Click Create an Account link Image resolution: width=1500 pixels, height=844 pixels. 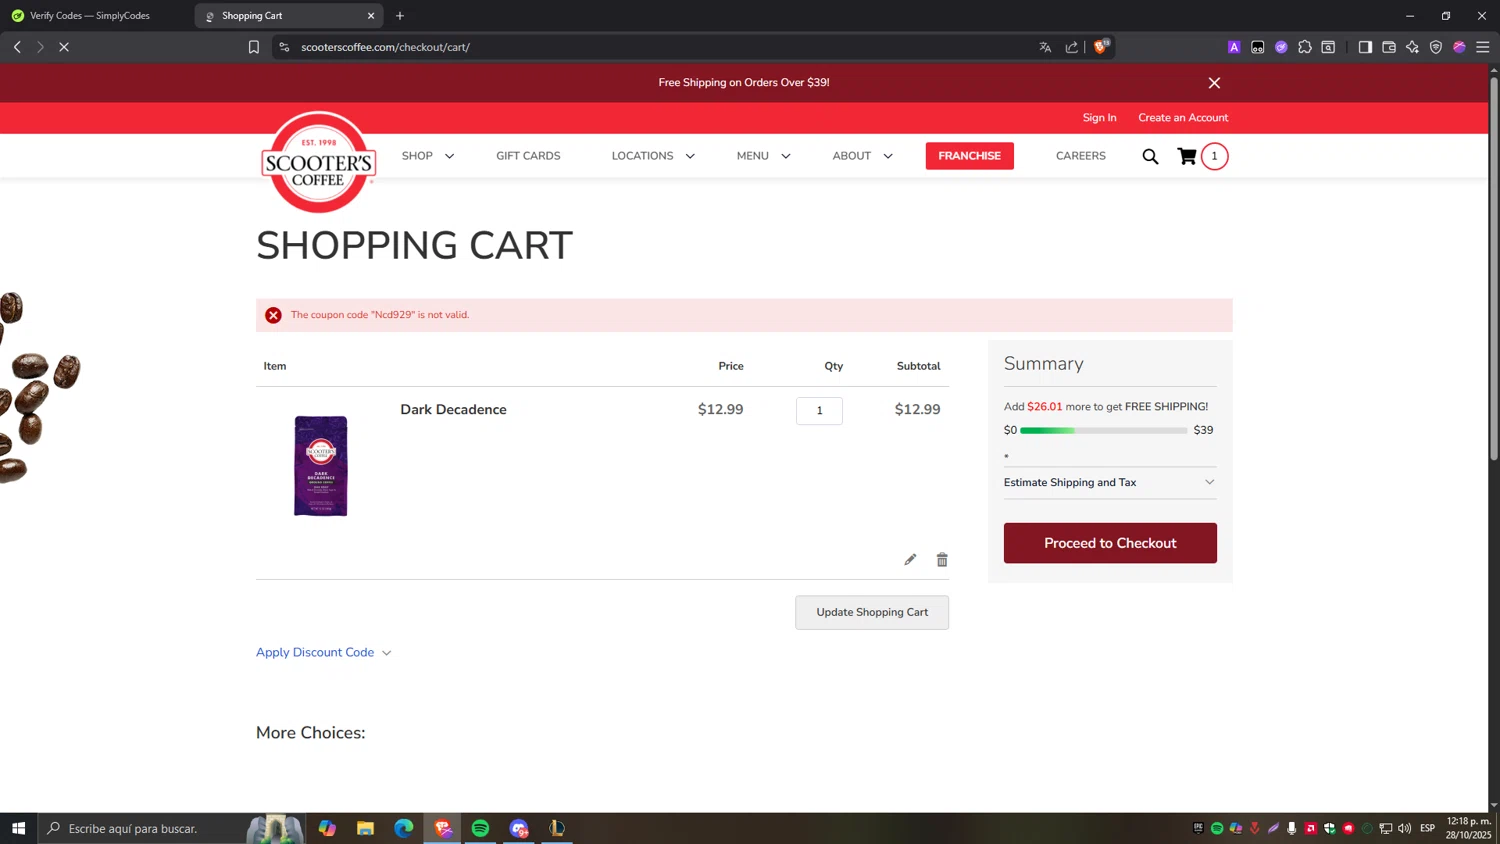coord(1183,118)
